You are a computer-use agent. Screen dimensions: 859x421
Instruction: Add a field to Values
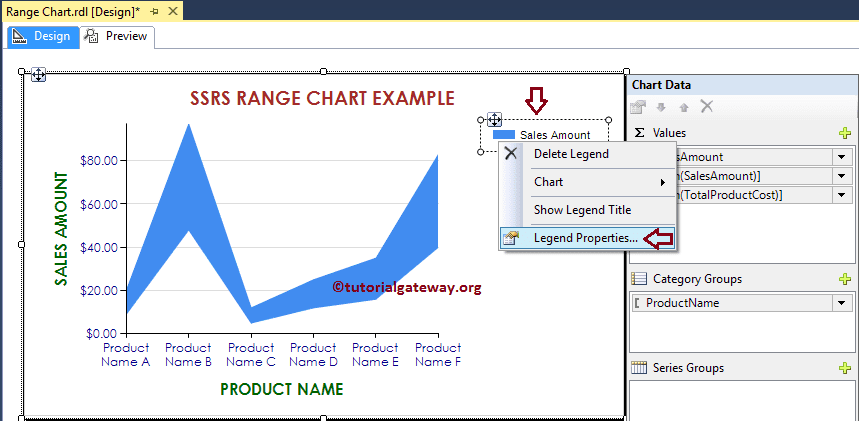pyautogui.click(x=845, y=133)
